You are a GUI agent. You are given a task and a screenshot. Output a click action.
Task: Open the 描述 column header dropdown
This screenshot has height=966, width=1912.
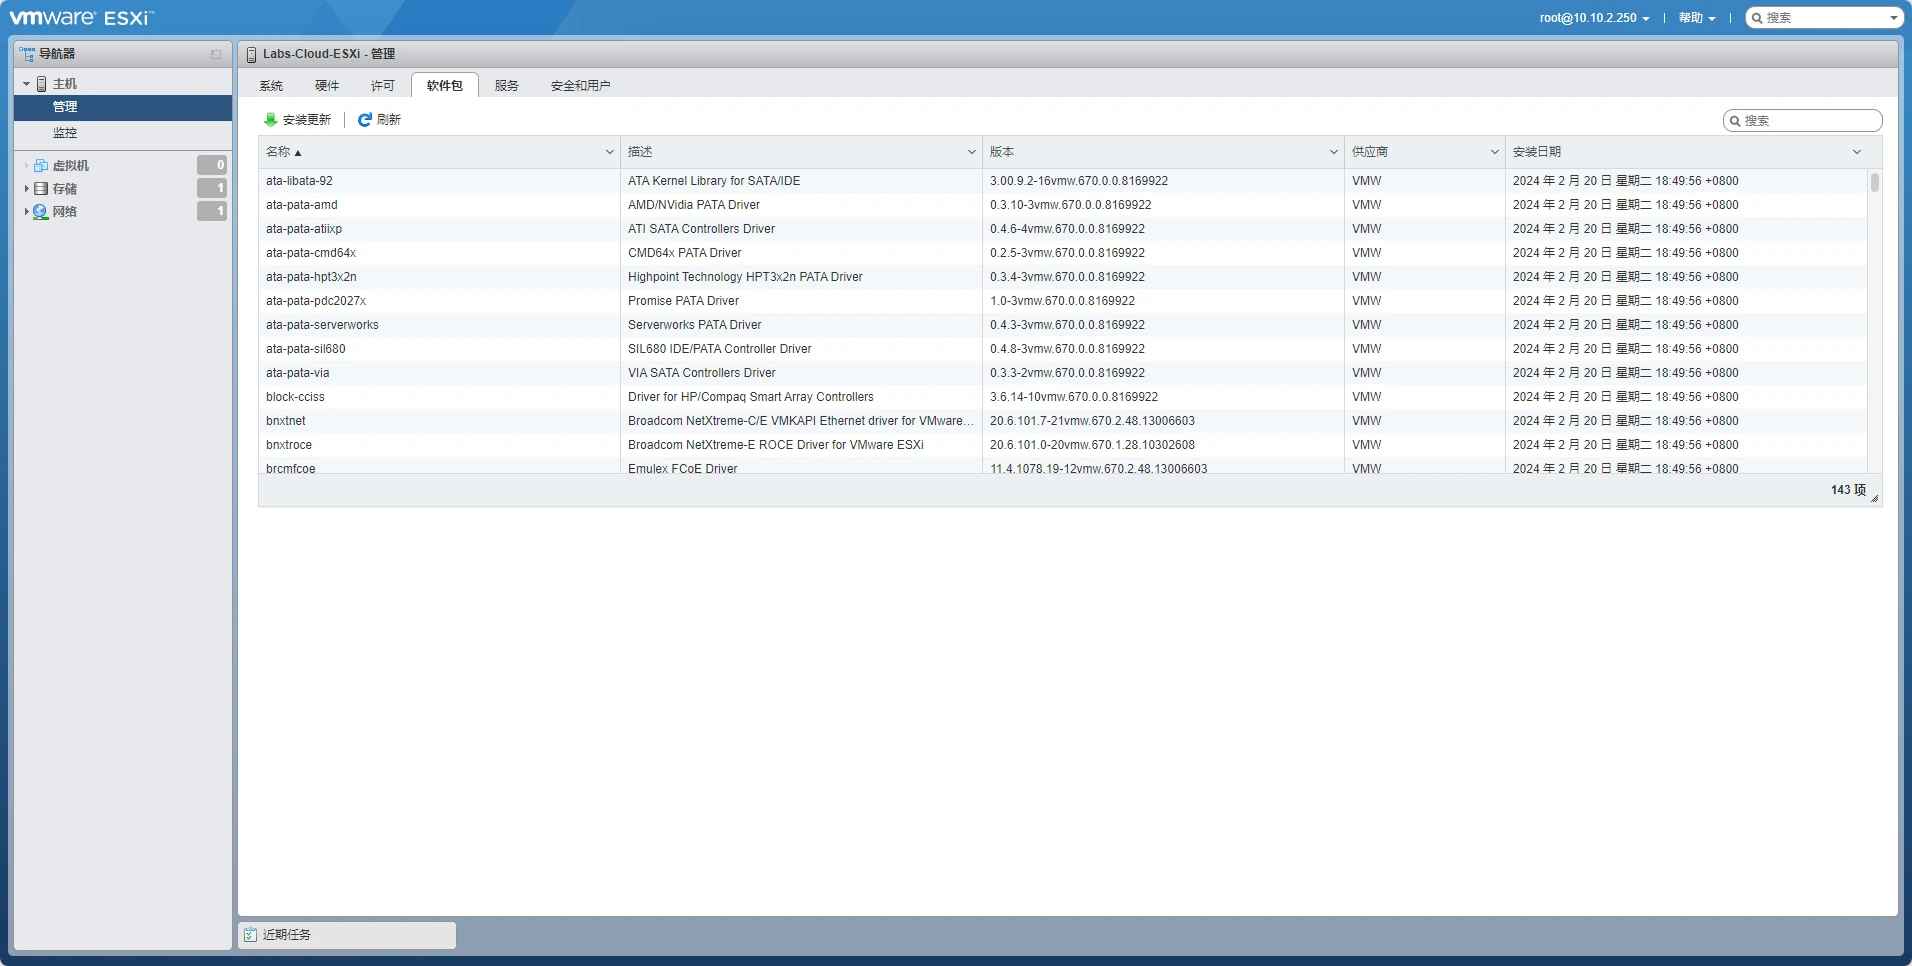coord(971,152)
